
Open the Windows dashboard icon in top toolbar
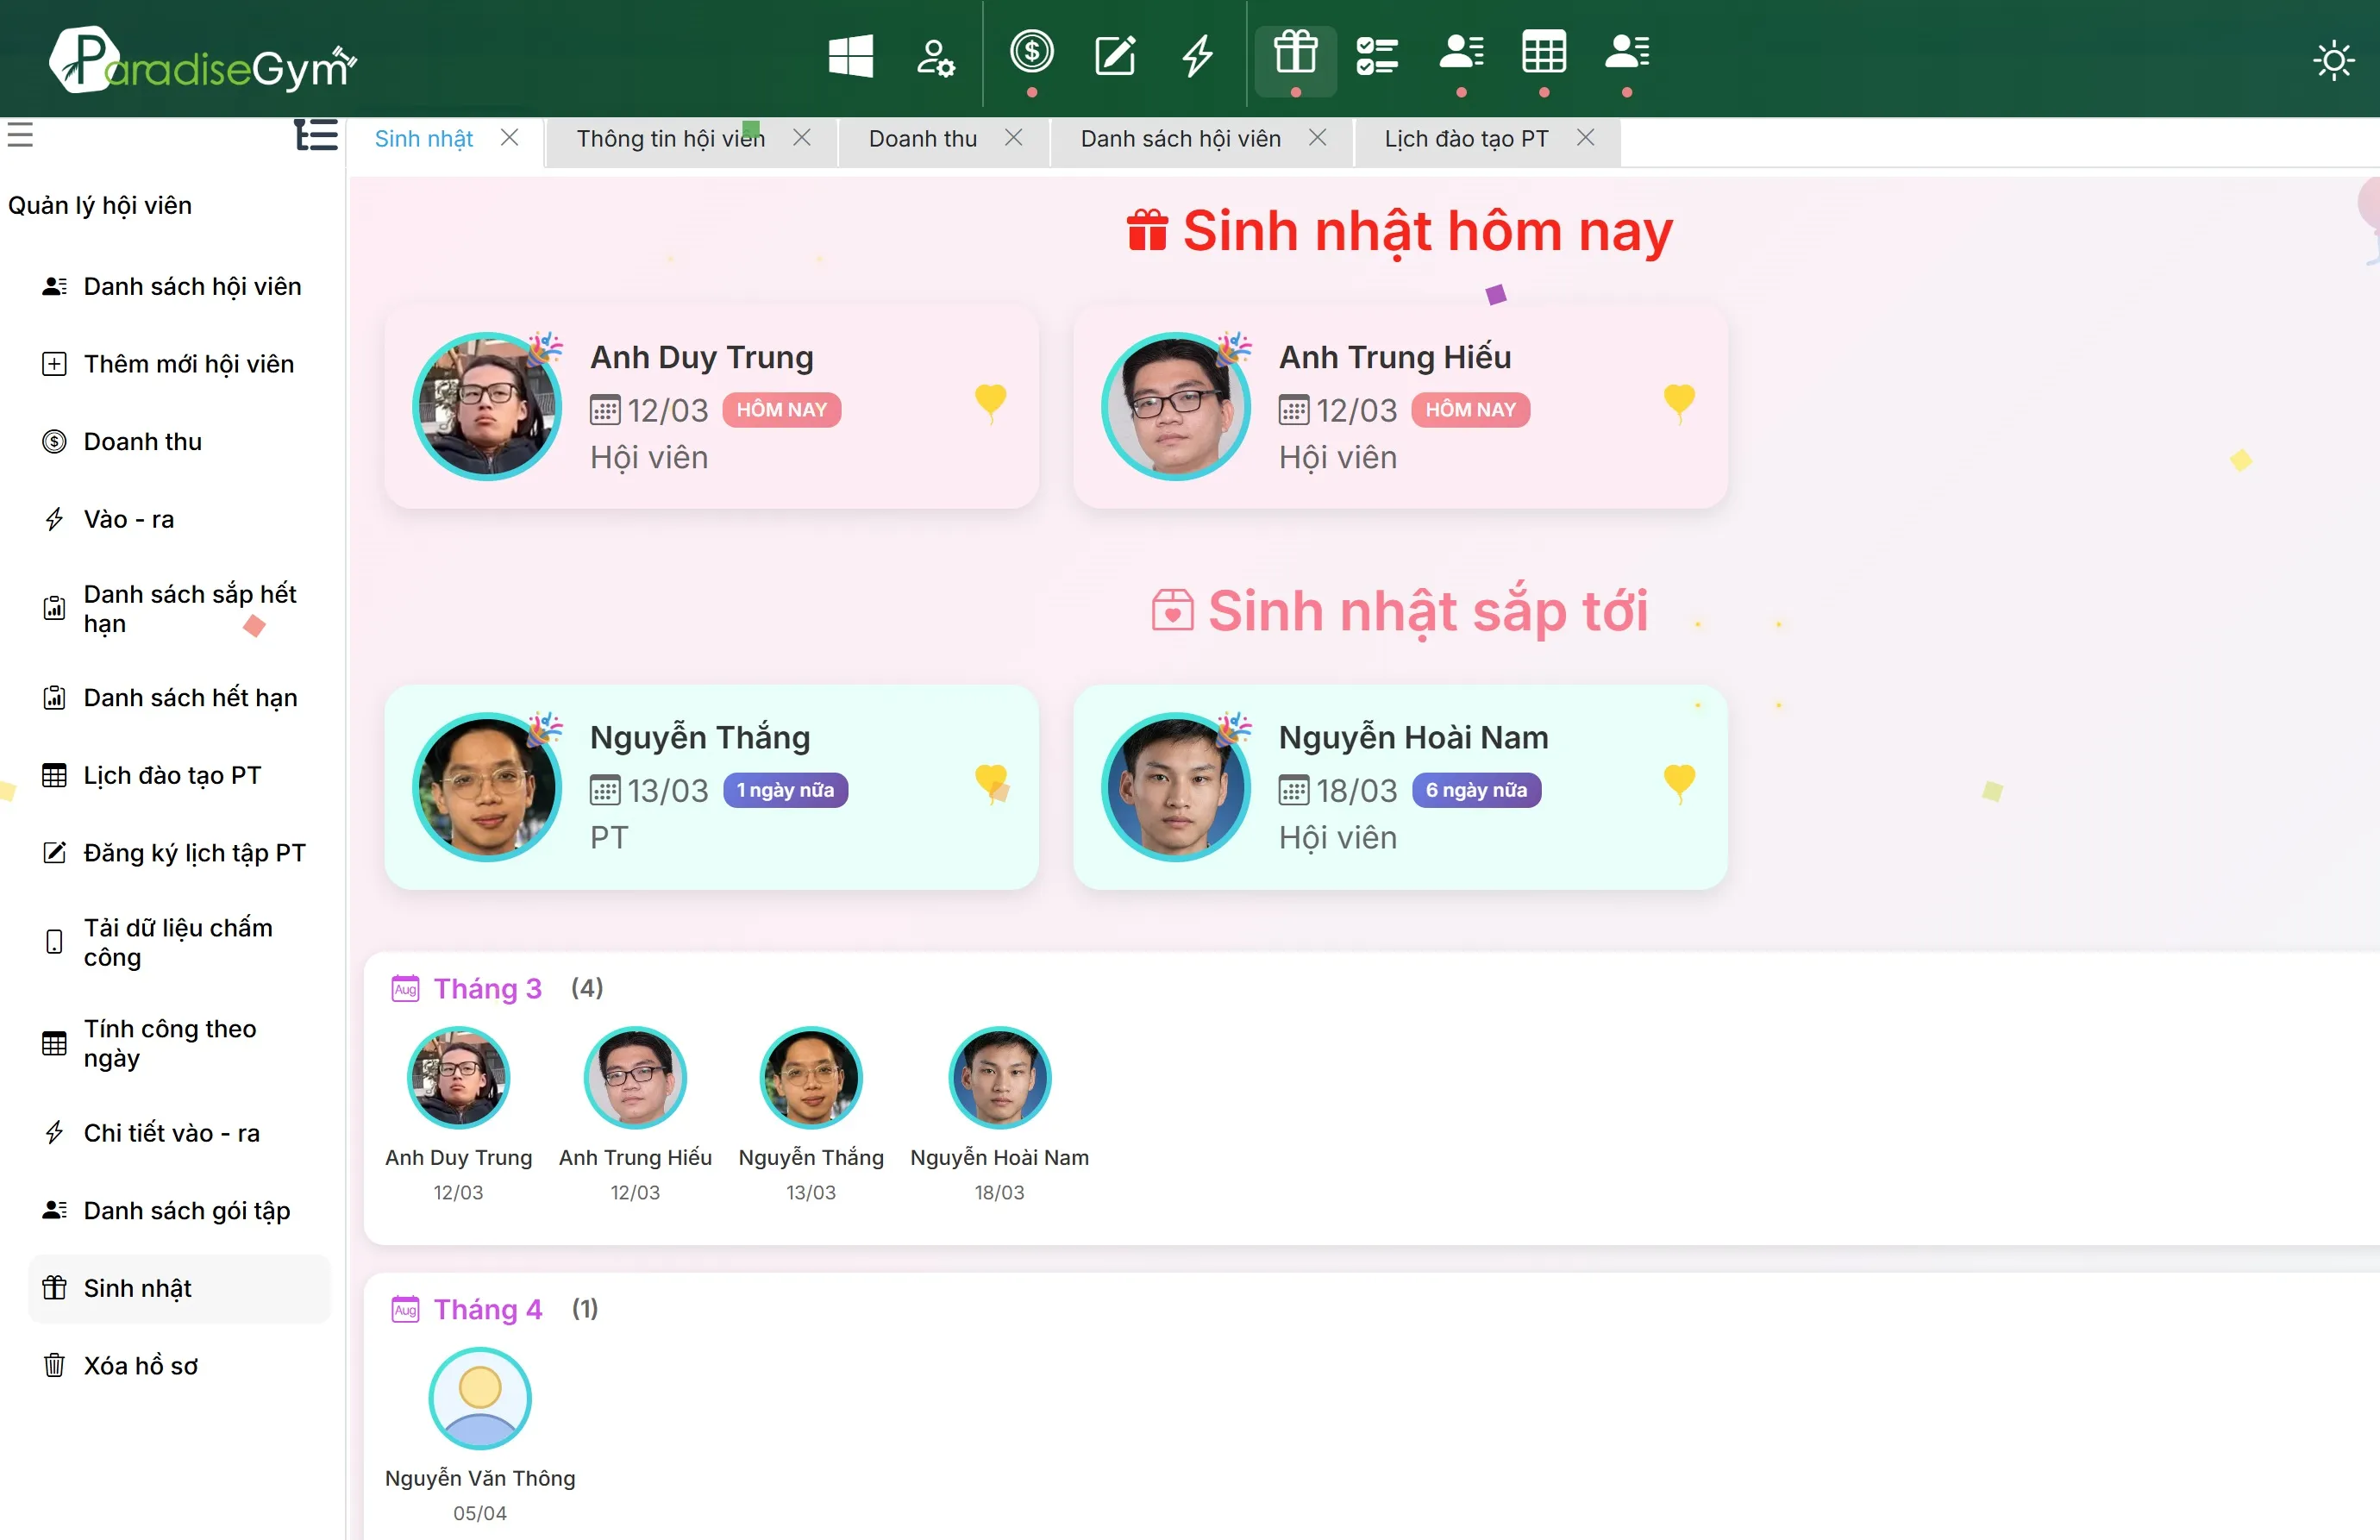(850, 56)
